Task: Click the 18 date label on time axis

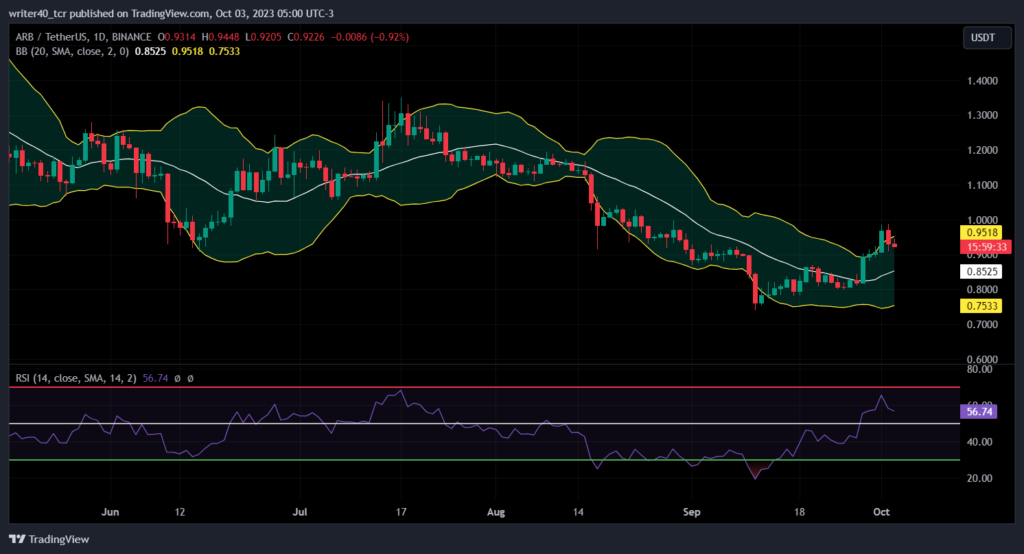Action: click(799, 512)
